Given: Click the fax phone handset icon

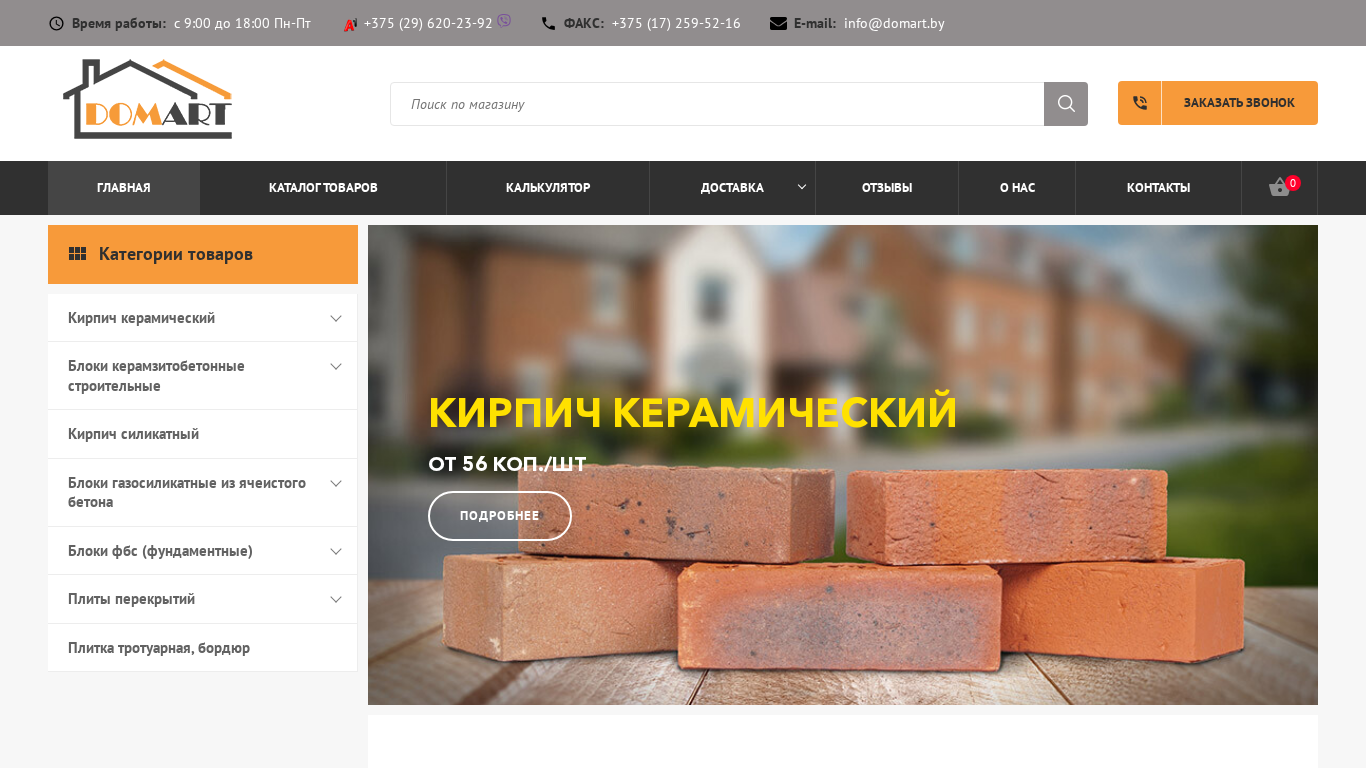Looking at the screenshot, I should point(548,23).
